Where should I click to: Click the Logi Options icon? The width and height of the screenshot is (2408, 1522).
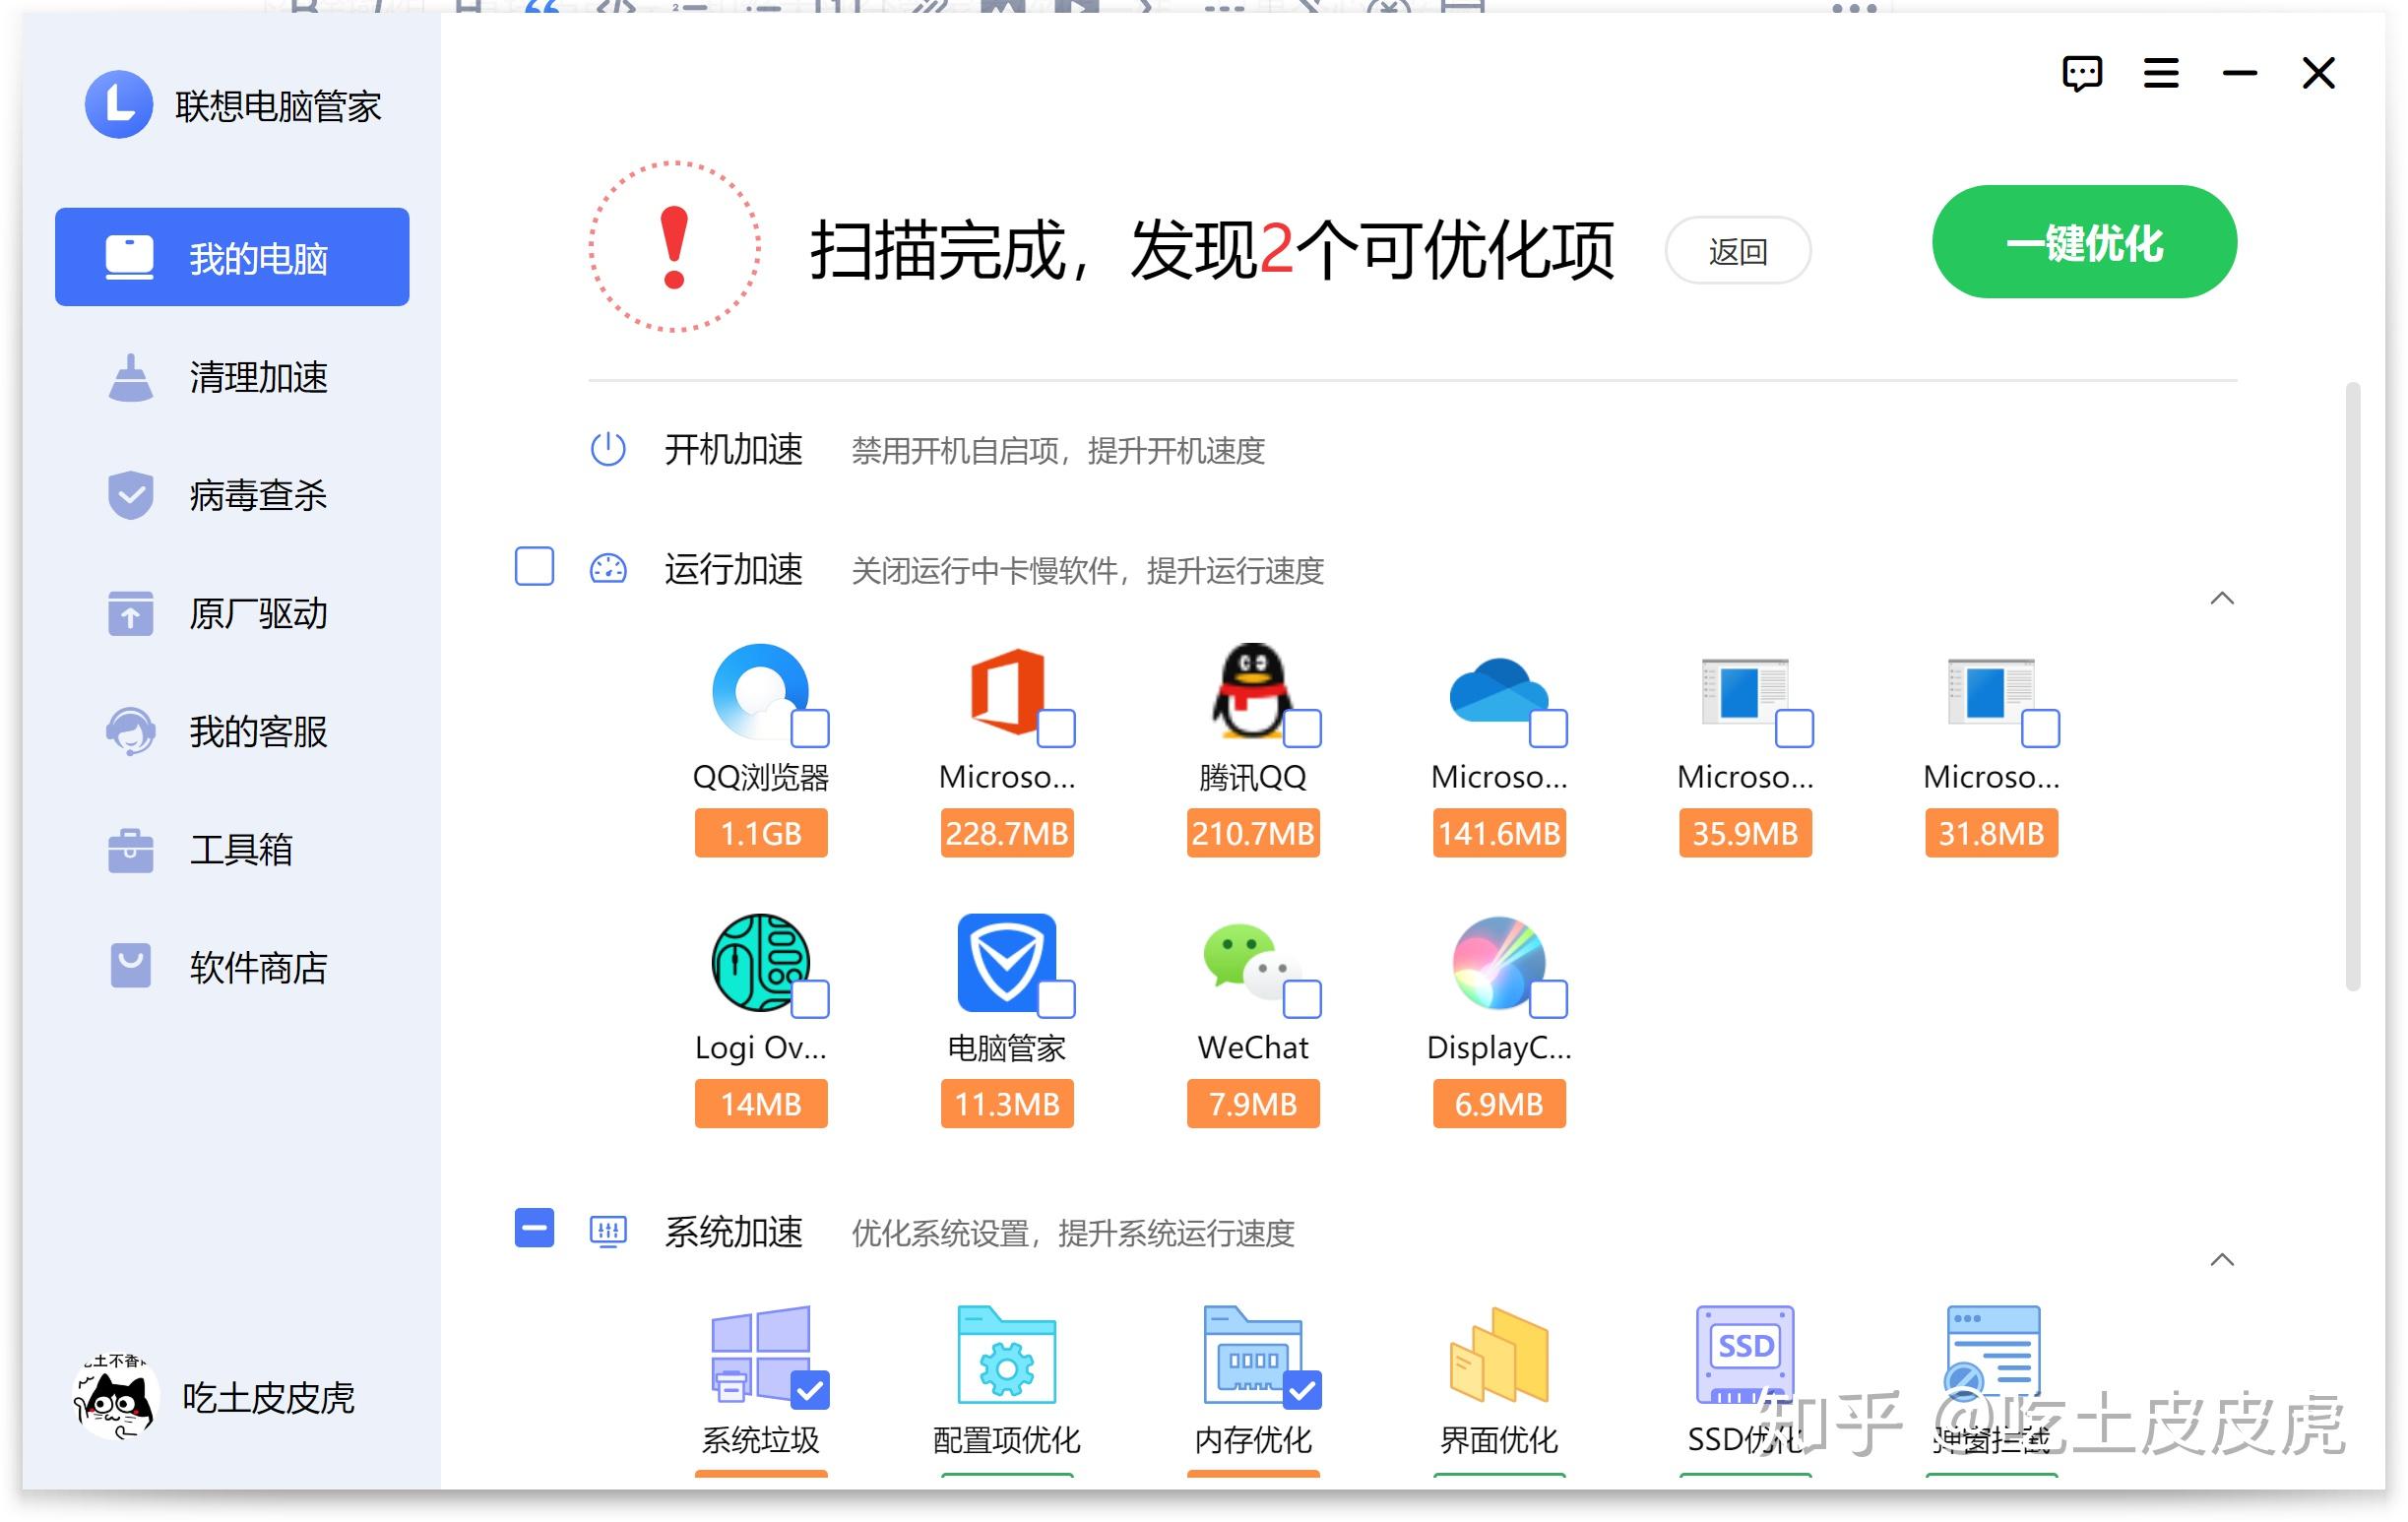(x=760, y=962)
